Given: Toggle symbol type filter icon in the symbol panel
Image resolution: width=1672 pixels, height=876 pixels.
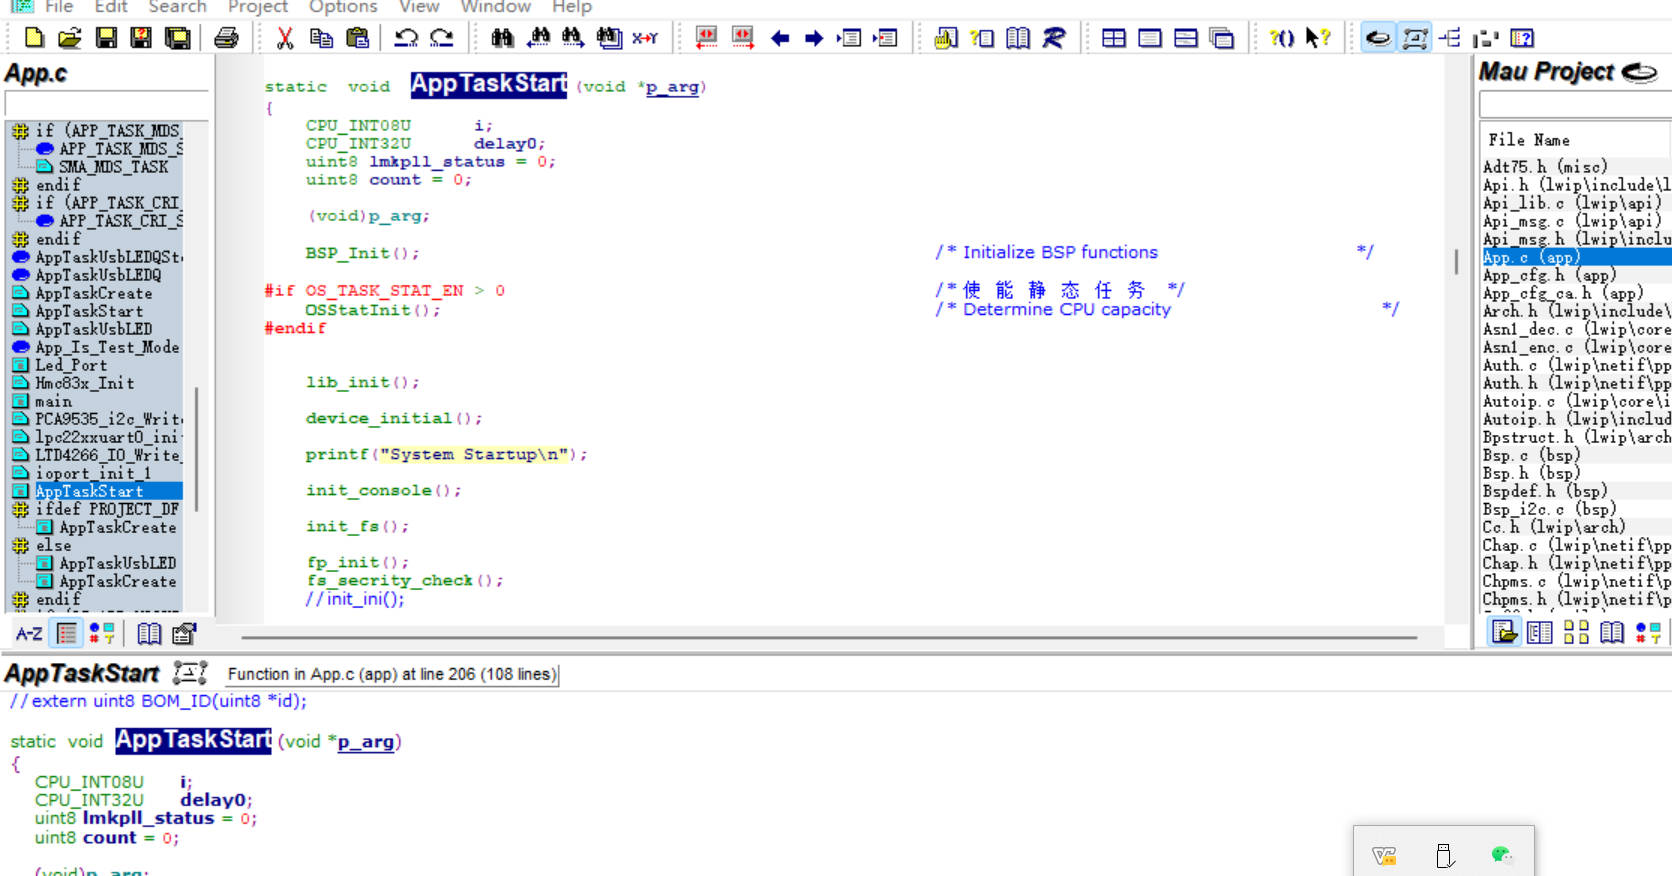Looking at the screenshot, I should point(102,633).
